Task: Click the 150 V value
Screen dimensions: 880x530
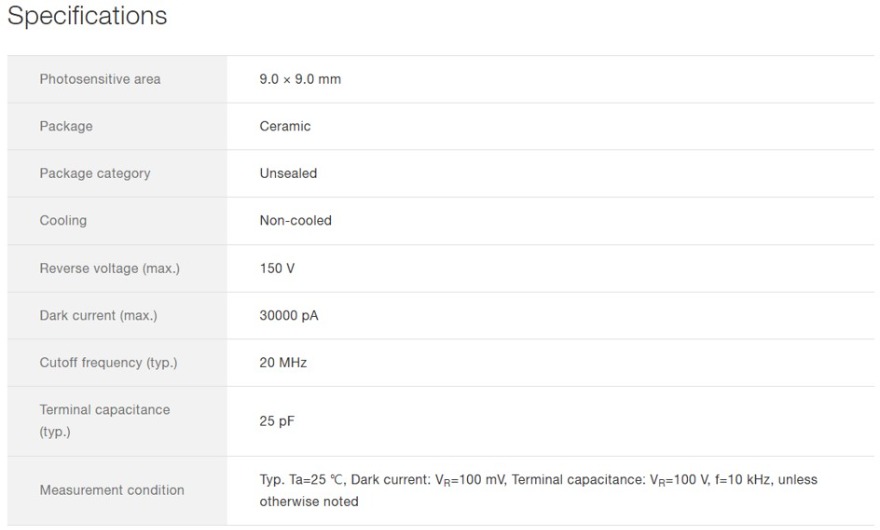Action: point(277,268)
